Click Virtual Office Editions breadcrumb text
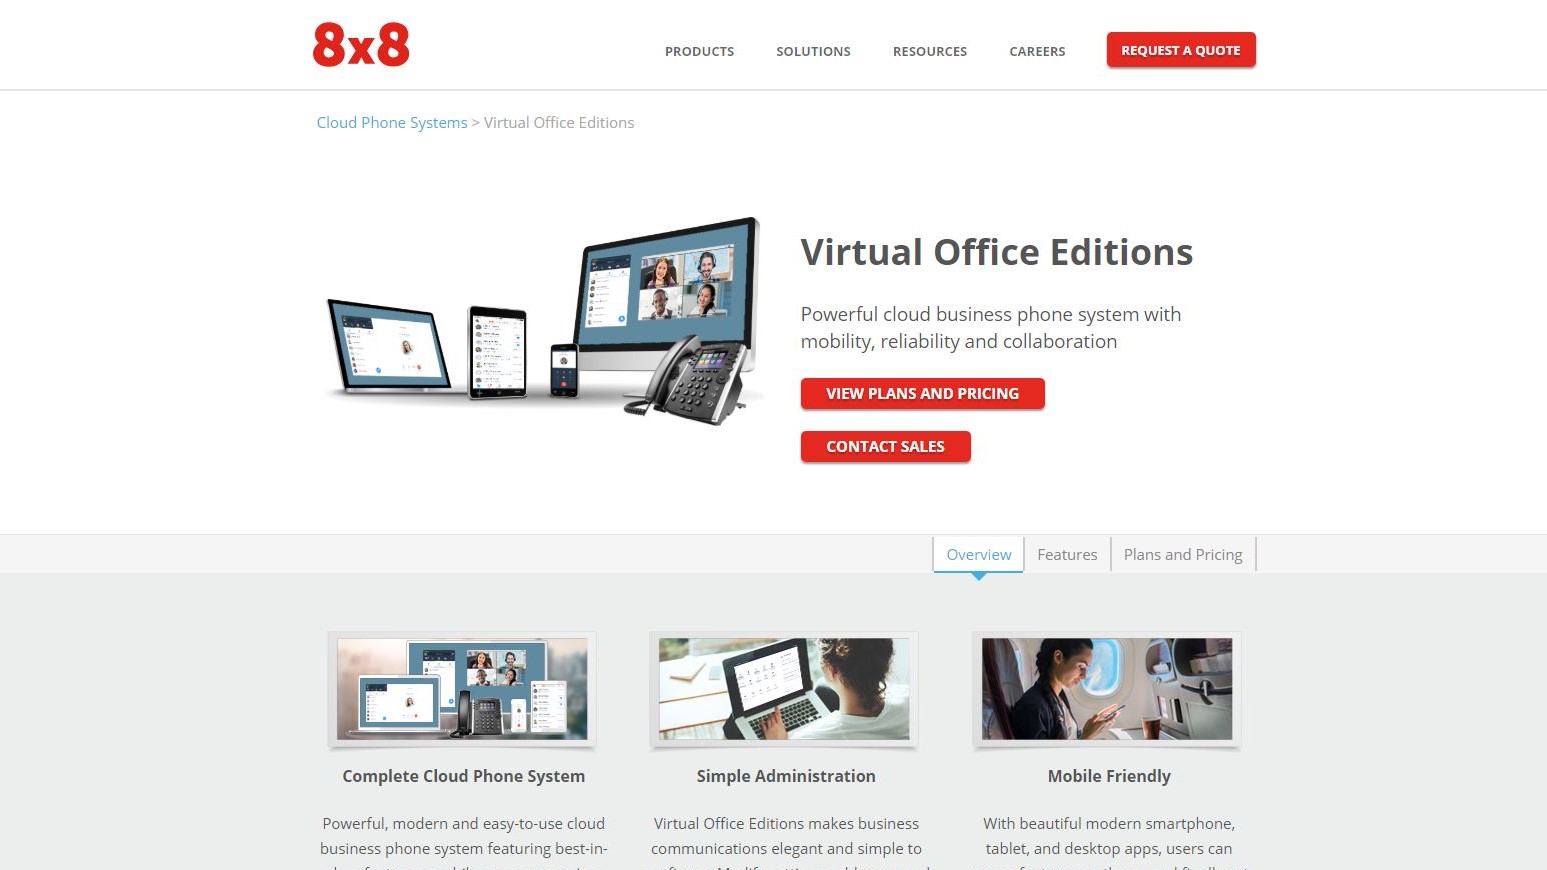1547x870 pixels. coord(559,122)
